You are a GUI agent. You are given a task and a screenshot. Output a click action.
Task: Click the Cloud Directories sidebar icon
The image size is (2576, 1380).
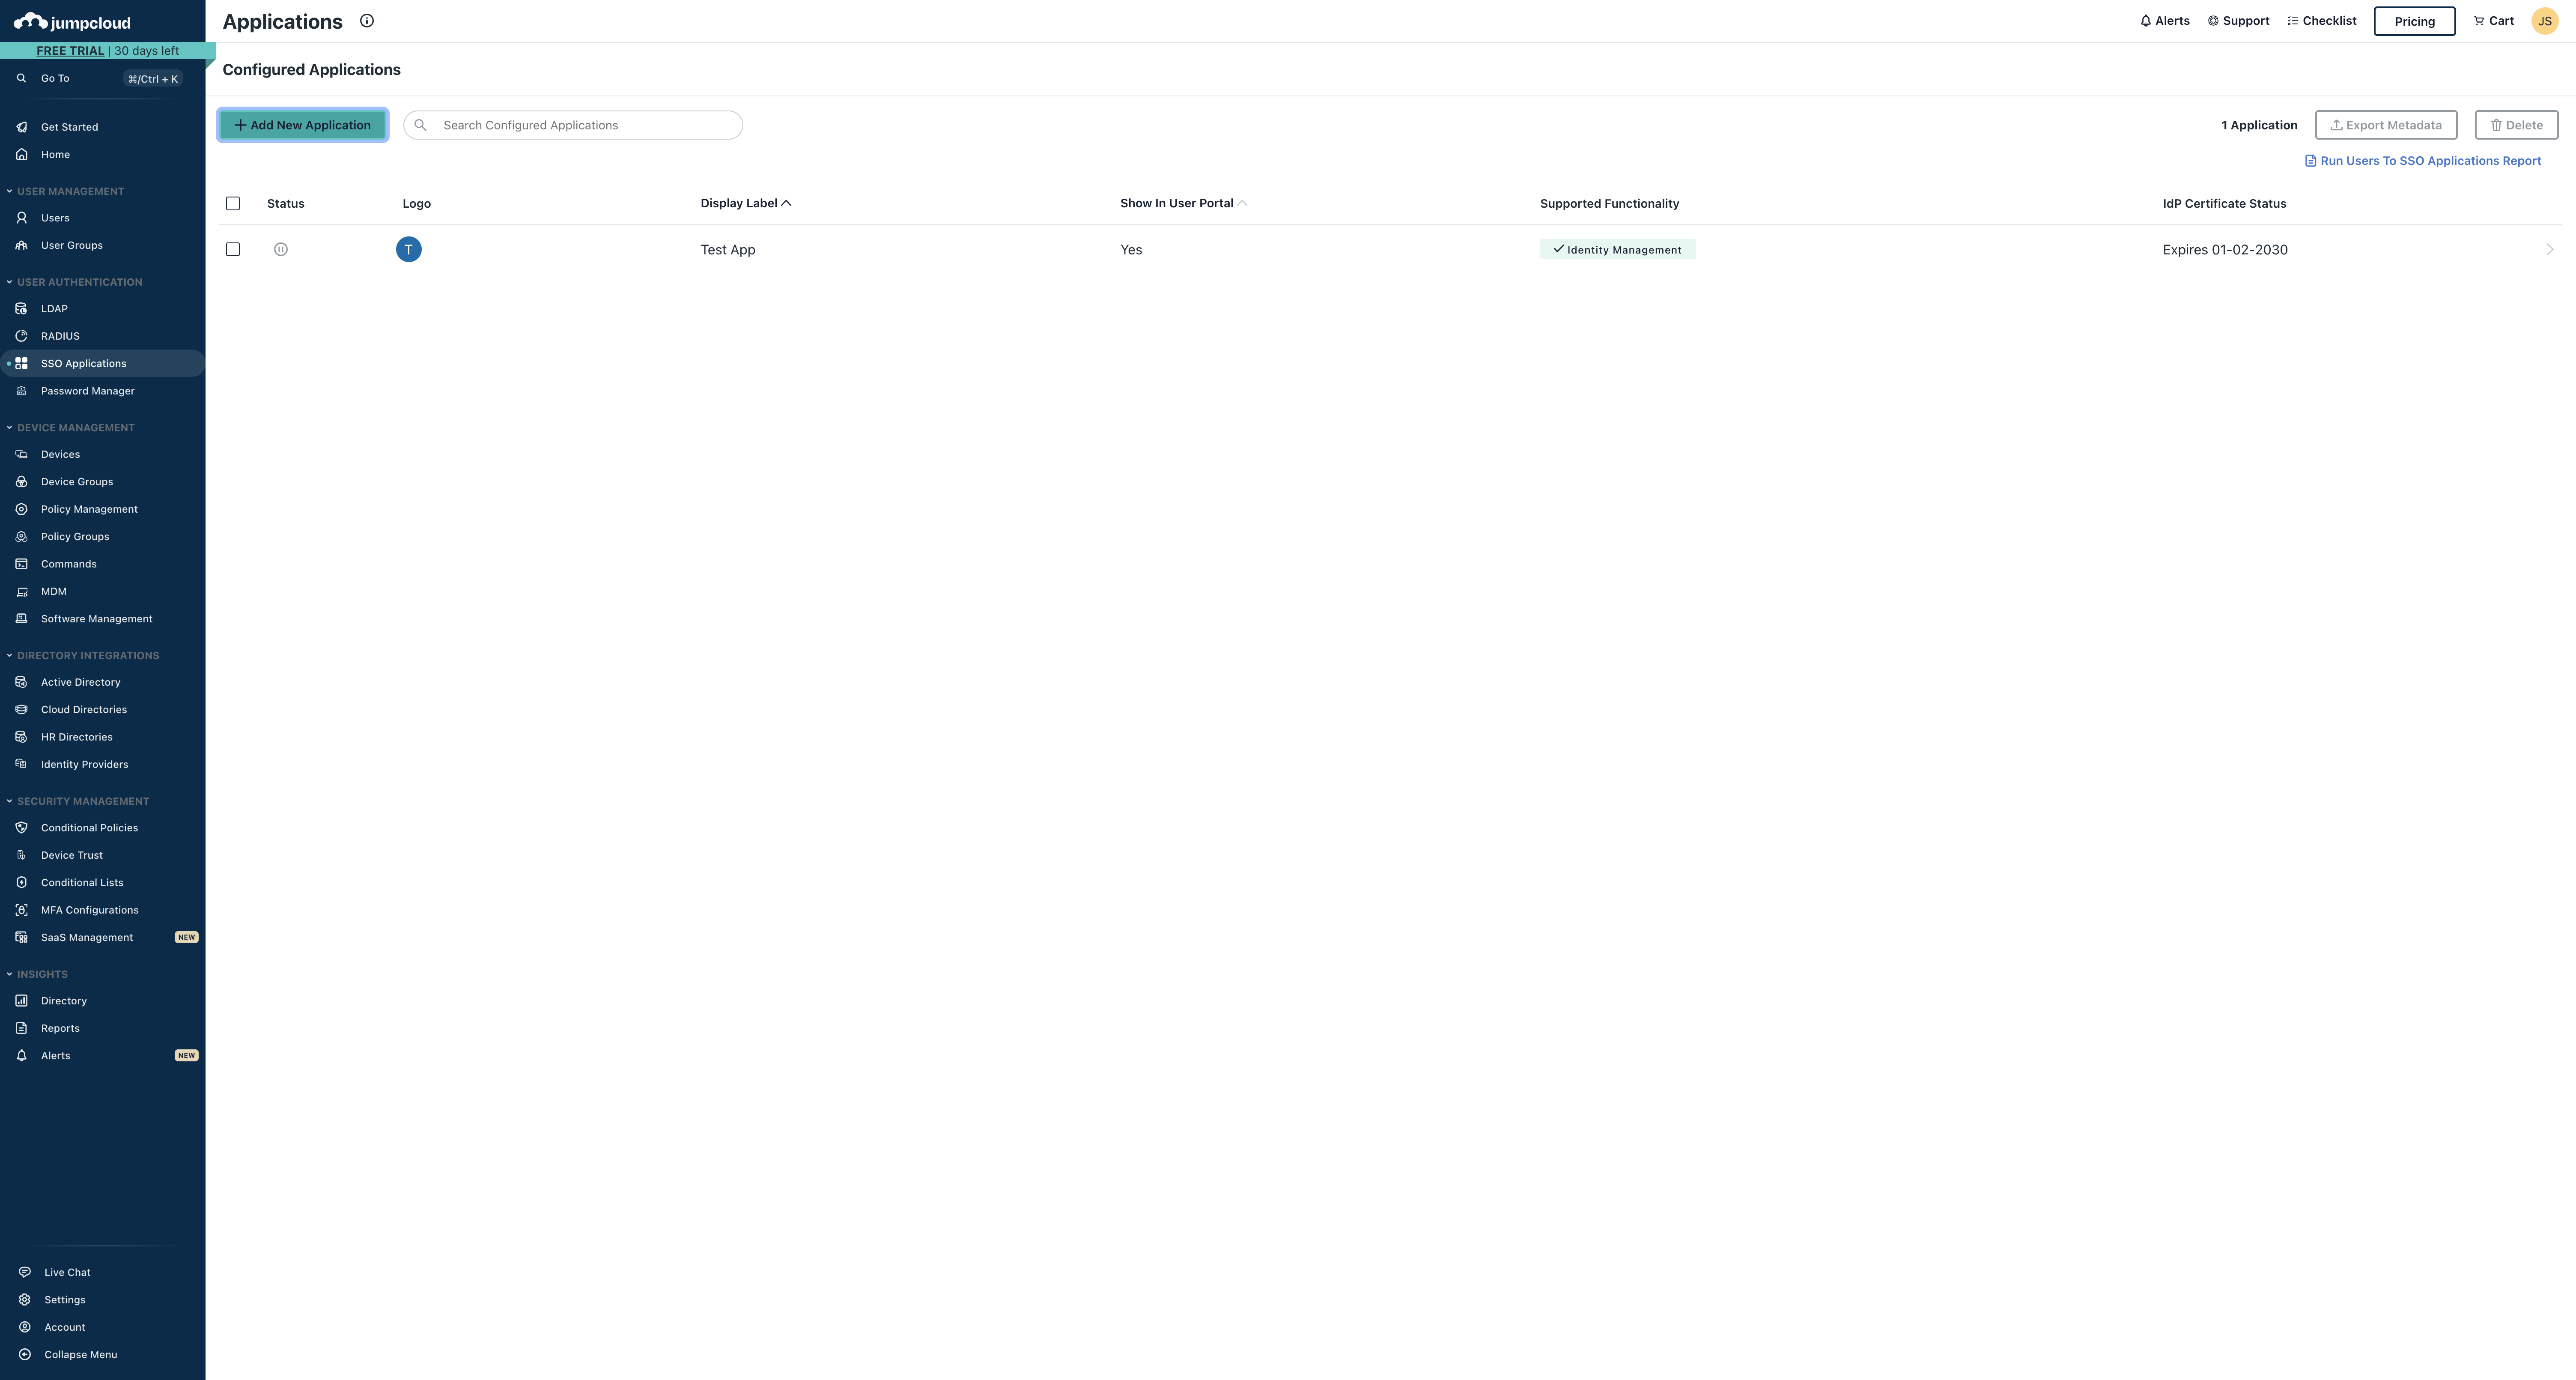[21, 710]
